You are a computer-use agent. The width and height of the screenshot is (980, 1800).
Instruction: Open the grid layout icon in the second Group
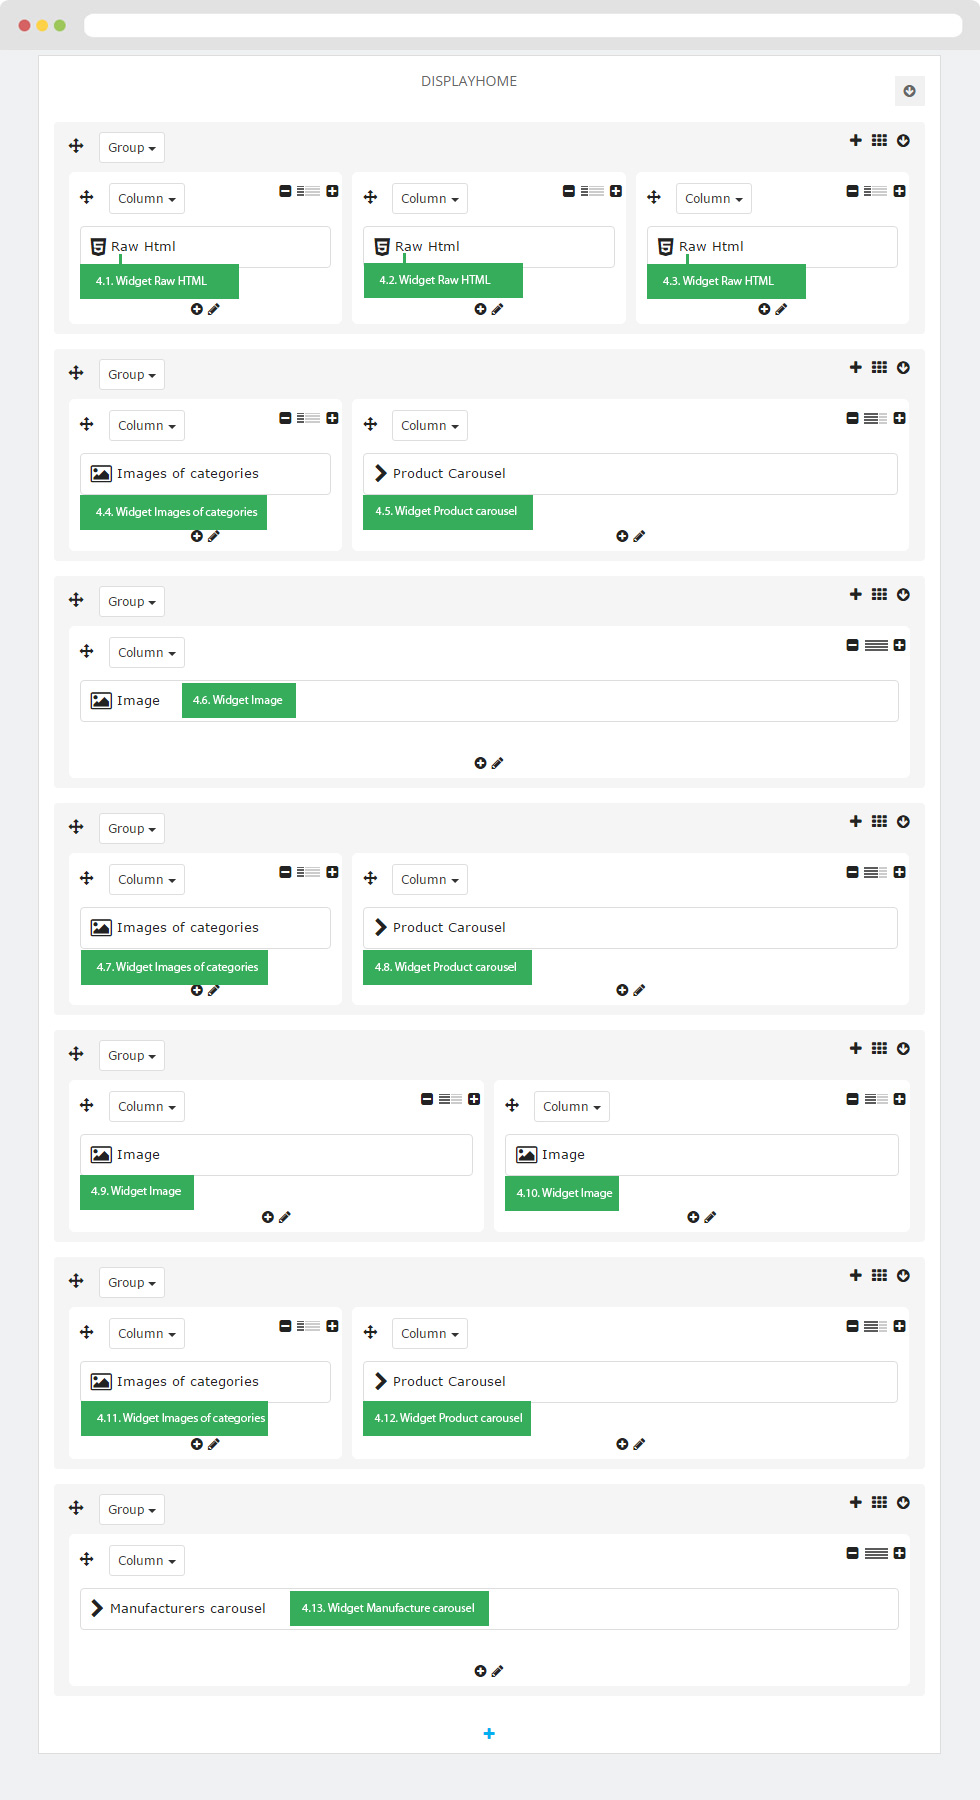click(x=879, y=367)
